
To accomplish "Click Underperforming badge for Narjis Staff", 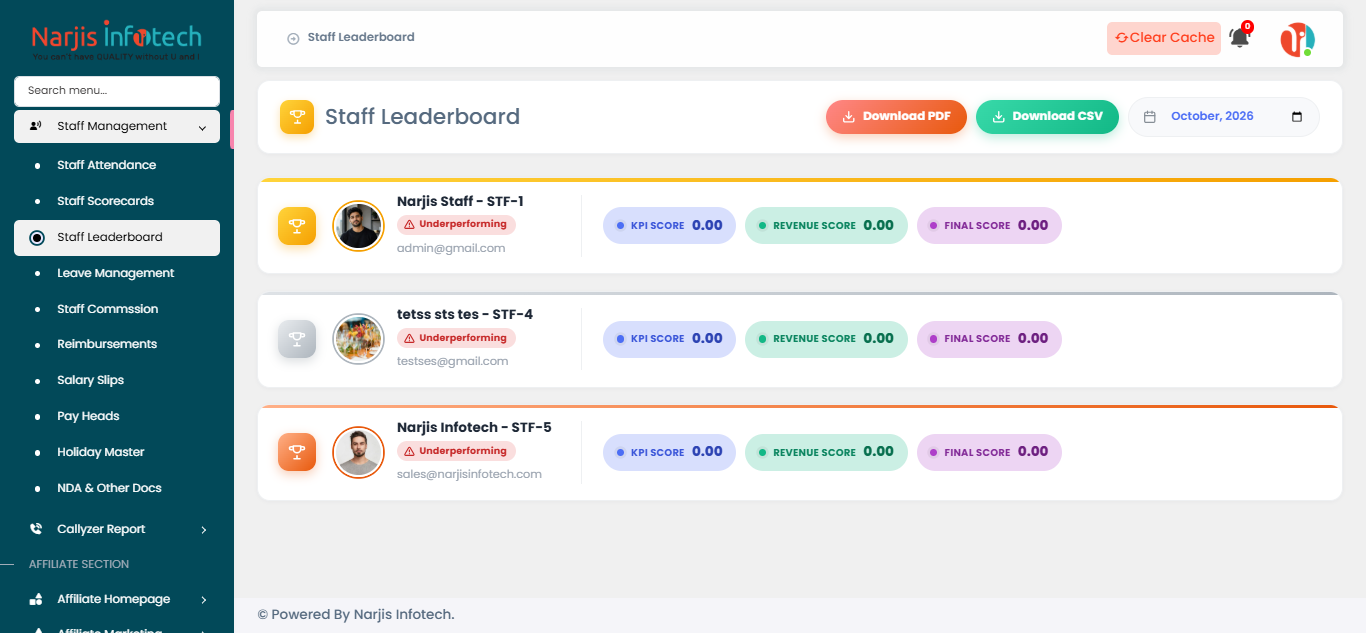I will click(x=457, y=225).
